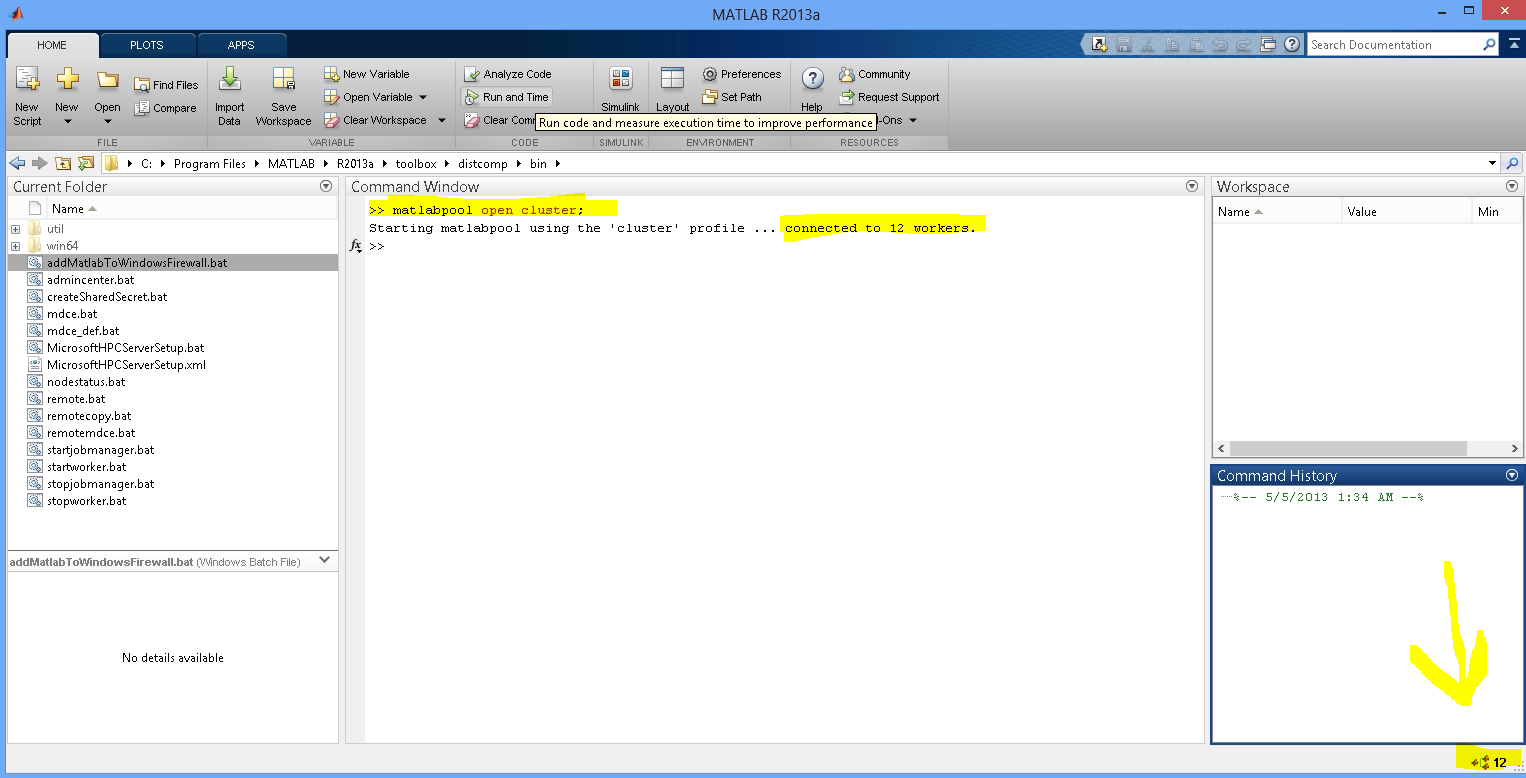Click the up one level folder icon
This screenshot has height=778, width=1526.
(63, 163)
